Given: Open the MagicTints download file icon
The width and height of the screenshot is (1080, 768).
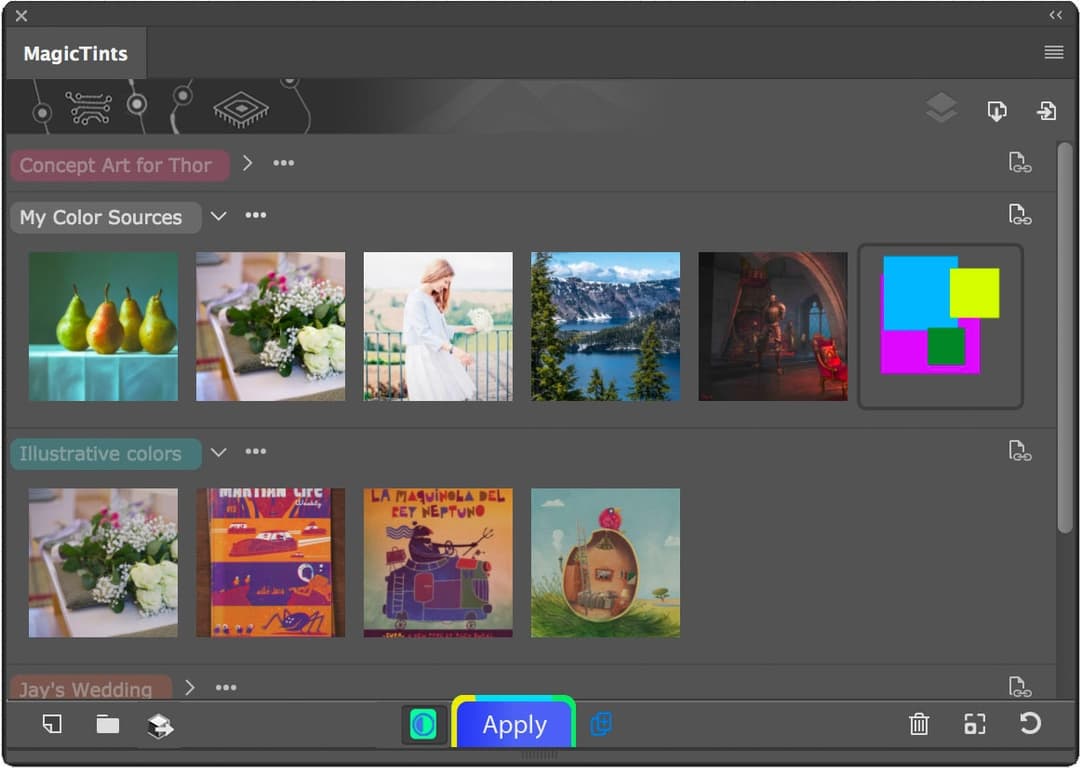Looking at the screenshot, I should point(996,111).
